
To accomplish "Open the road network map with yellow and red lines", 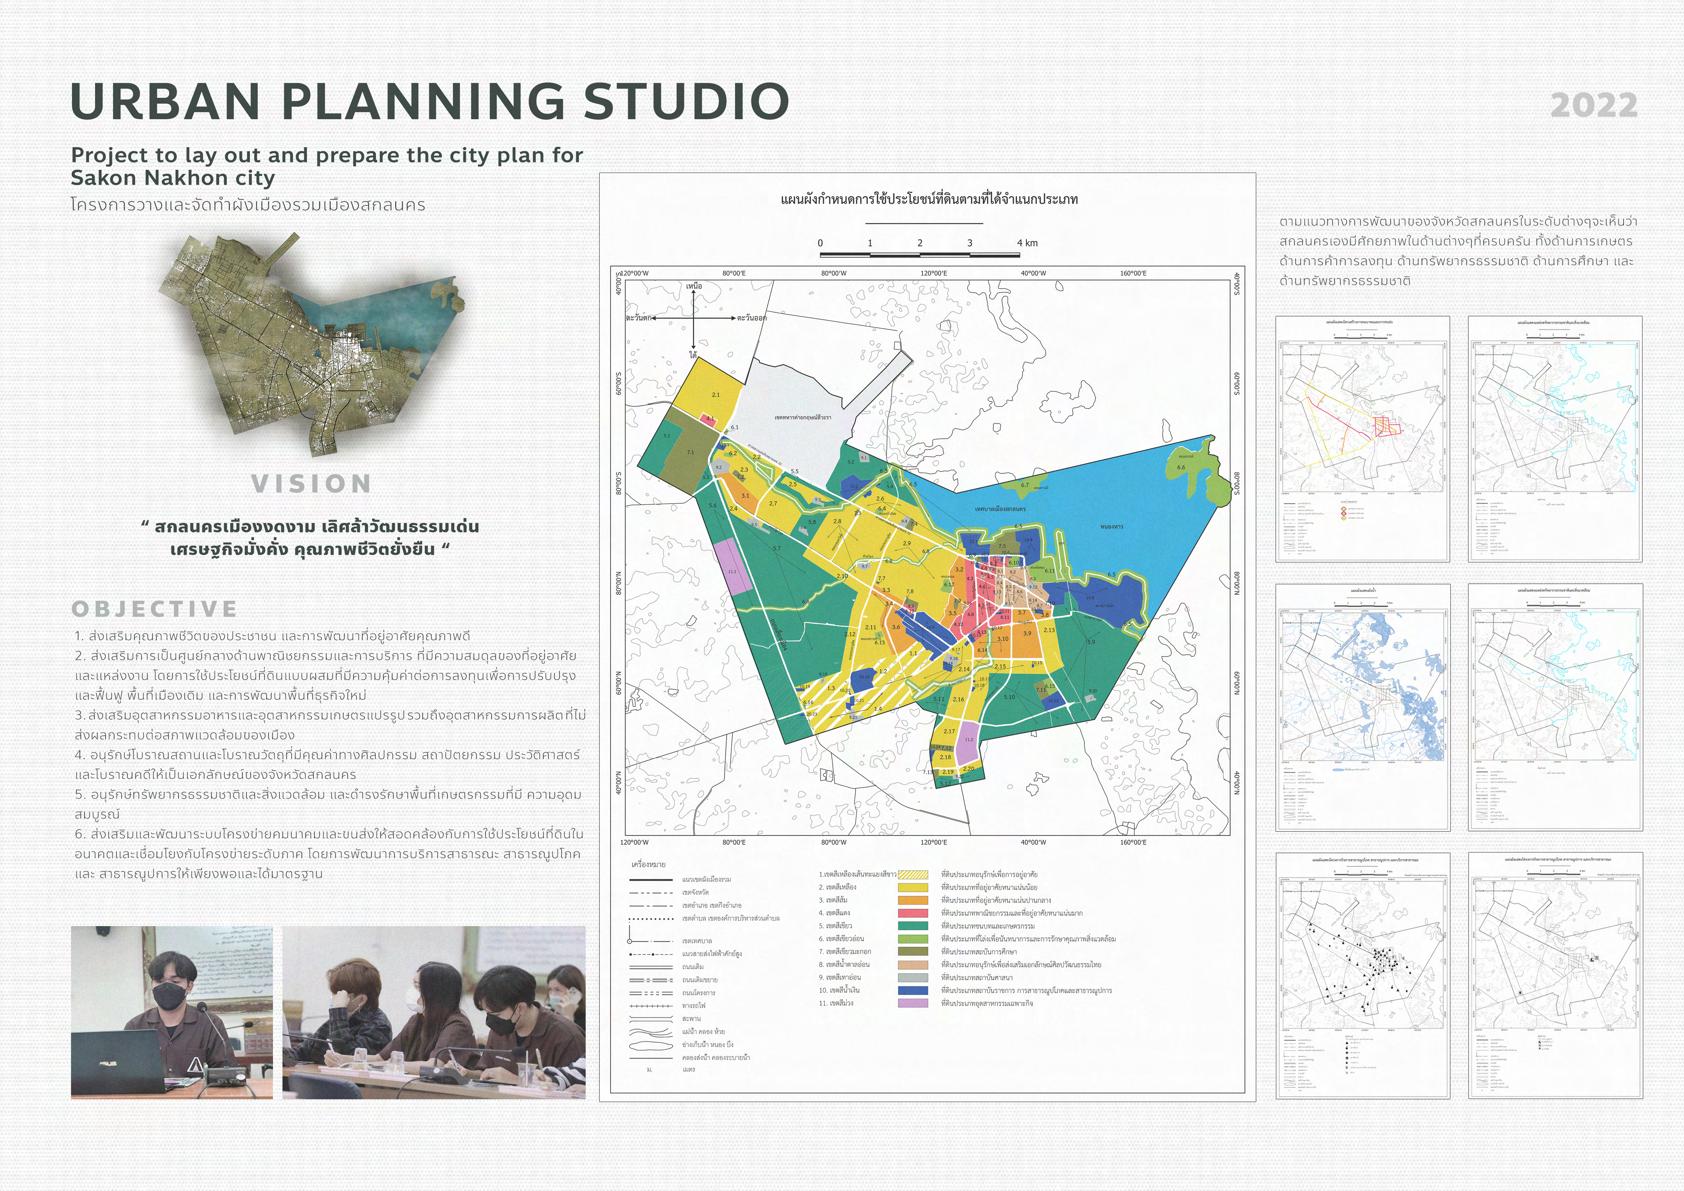I will pos(1362,439).
